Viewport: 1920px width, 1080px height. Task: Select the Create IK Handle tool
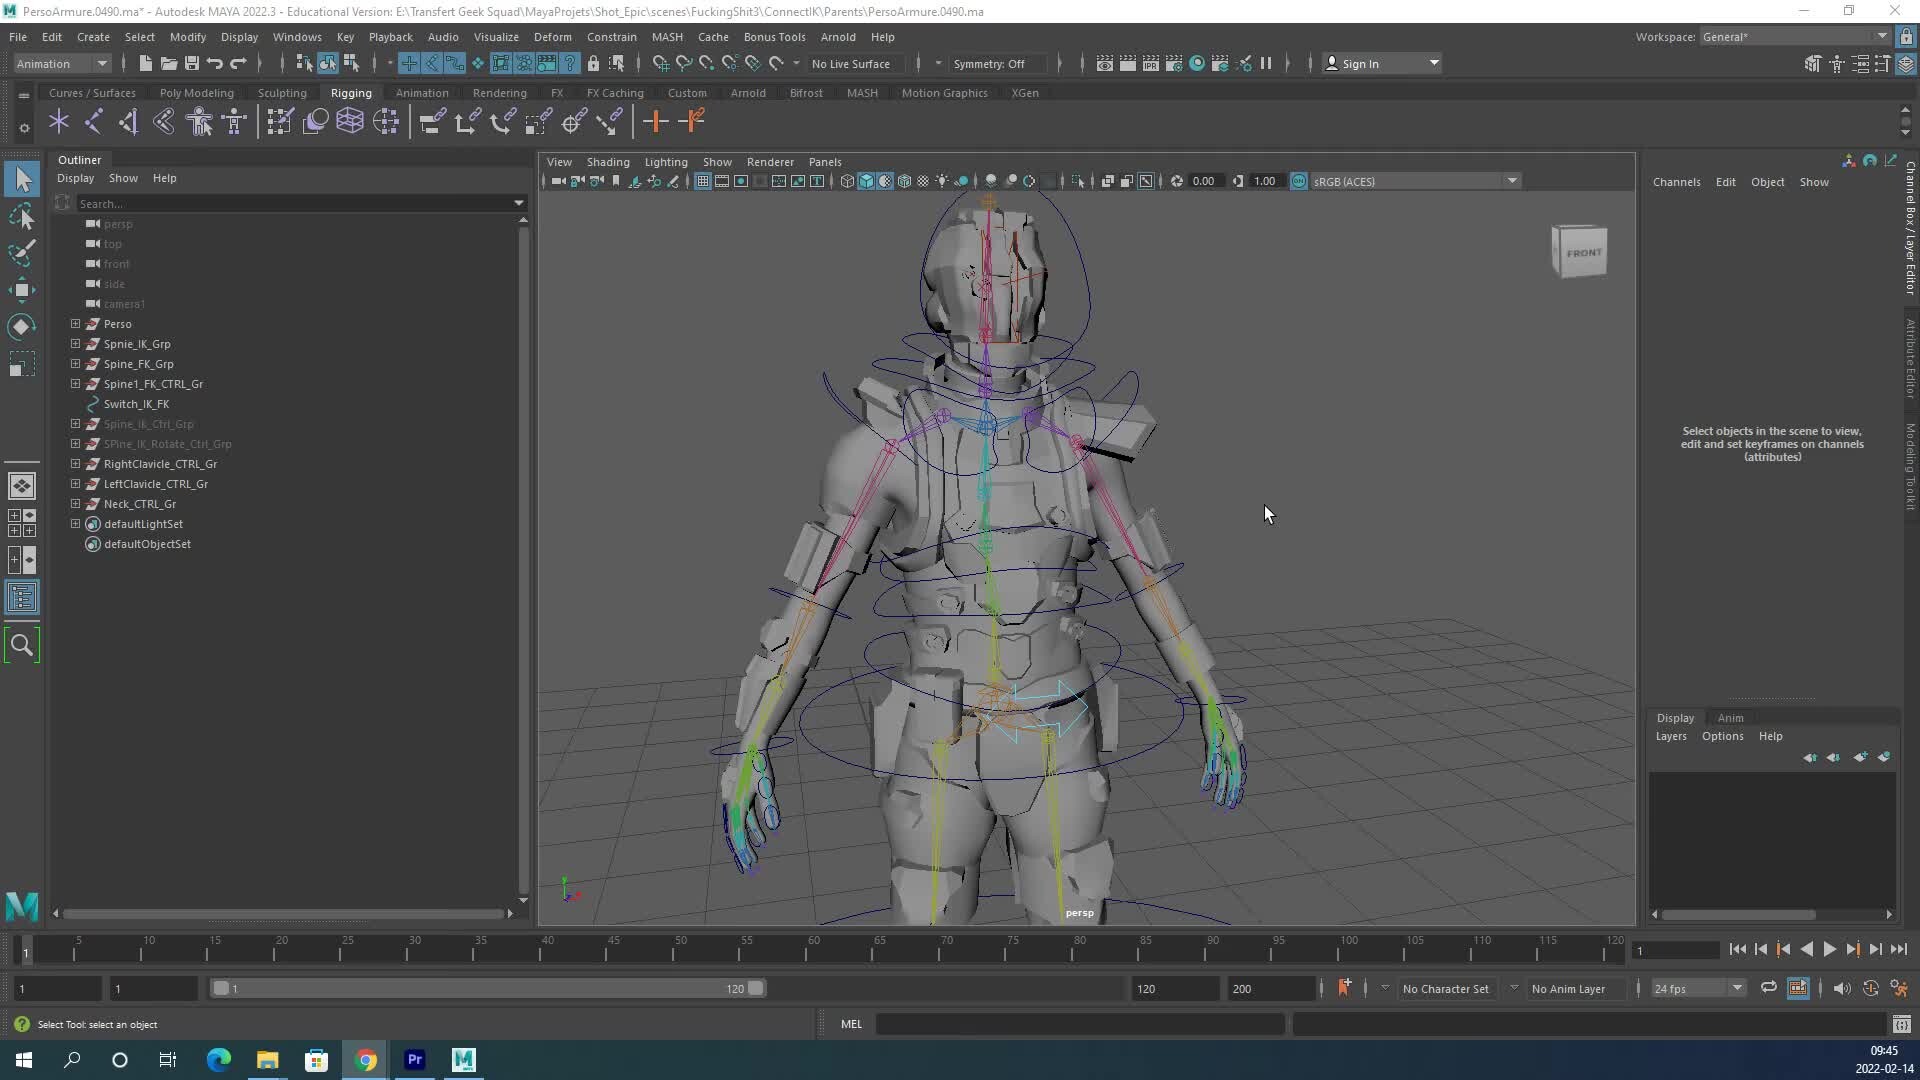click(95, 121)
